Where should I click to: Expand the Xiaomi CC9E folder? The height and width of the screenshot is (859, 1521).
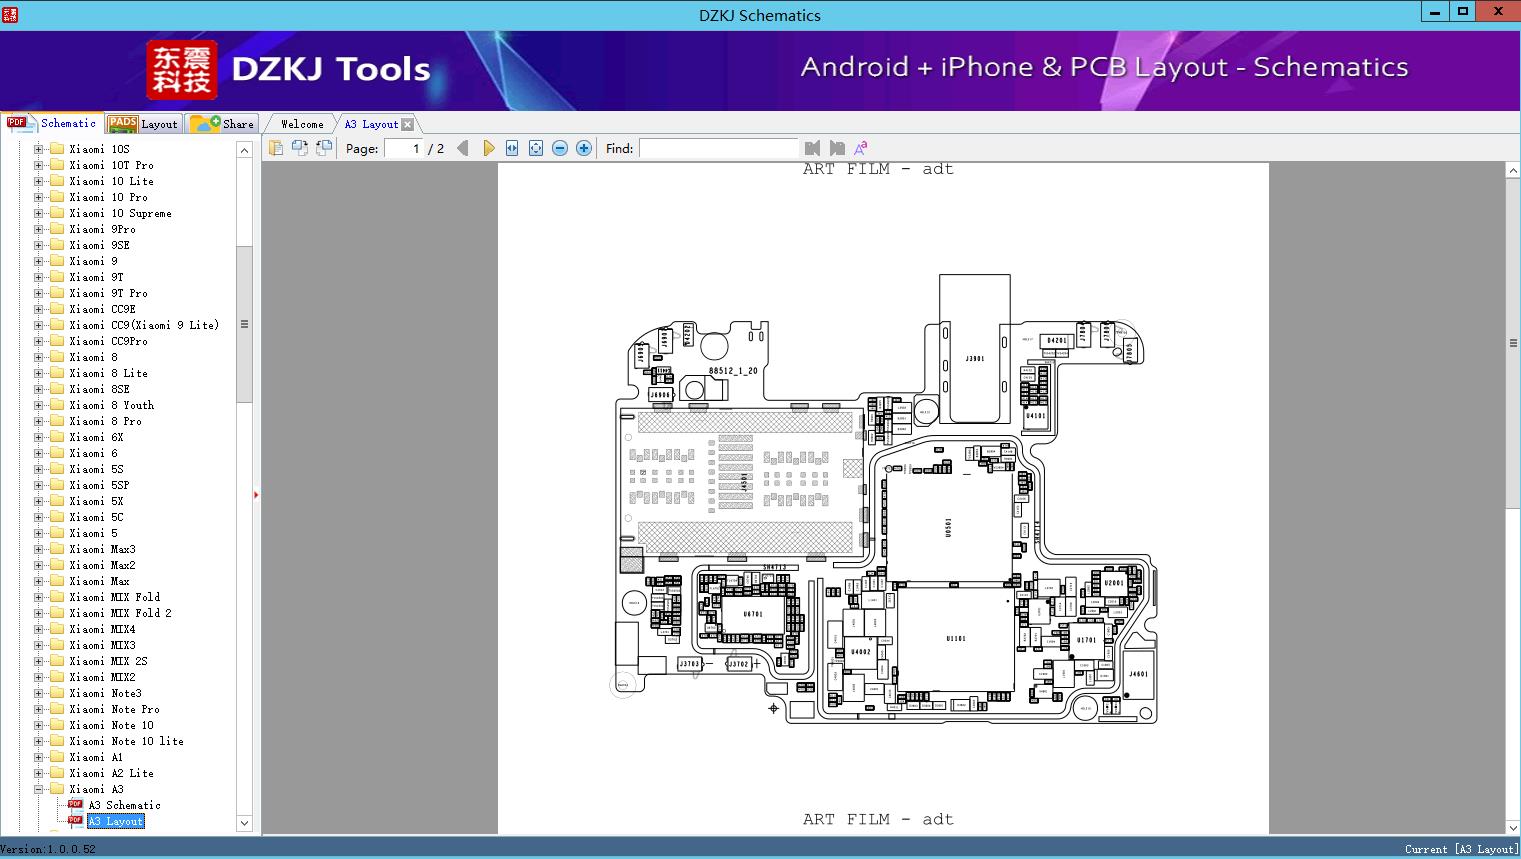38,309
